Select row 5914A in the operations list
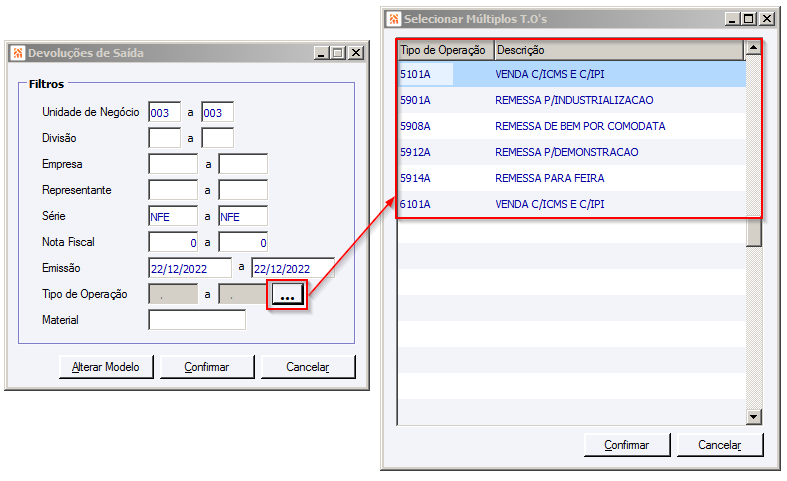This screenshot has width=787, height=481. [572, 178]
